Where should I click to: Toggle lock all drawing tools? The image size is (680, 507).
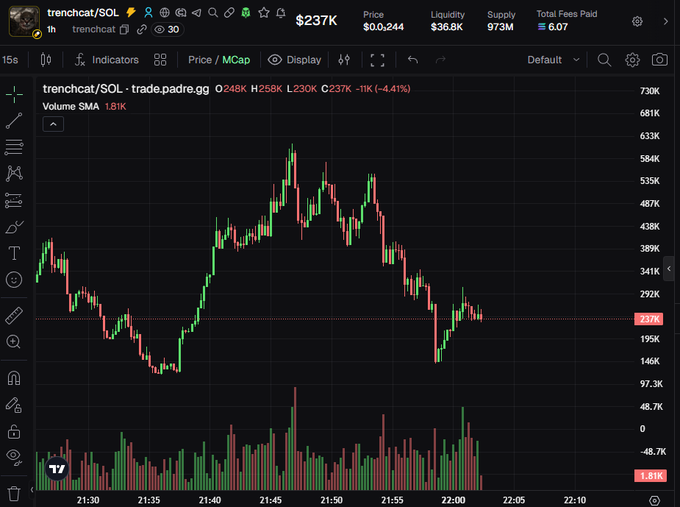click(x=14, y=432)
